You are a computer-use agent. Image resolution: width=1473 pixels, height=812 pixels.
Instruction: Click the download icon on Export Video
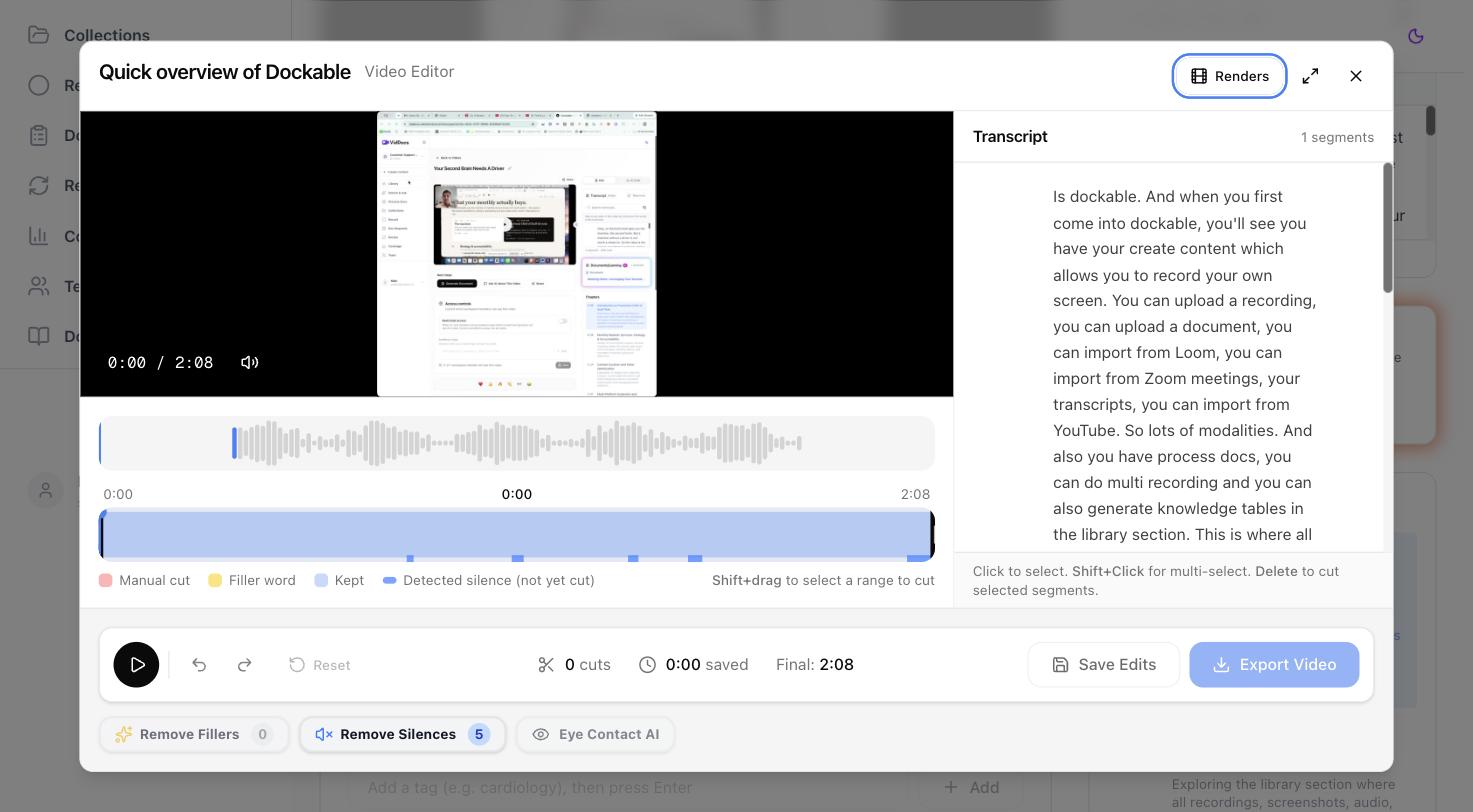pyautogui.click(x=1221, y=665)
